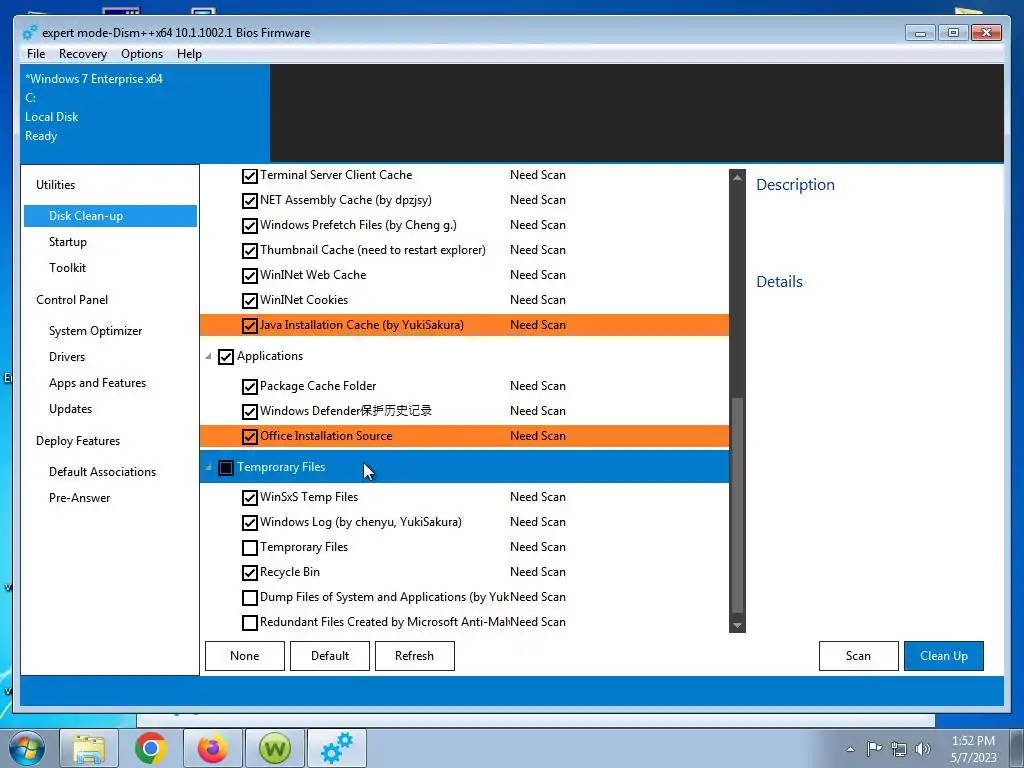The height and width of the screenshot is (768, 1024).
Task: Uncheck Recycle Bin checkbox
Action: point(249,573)
